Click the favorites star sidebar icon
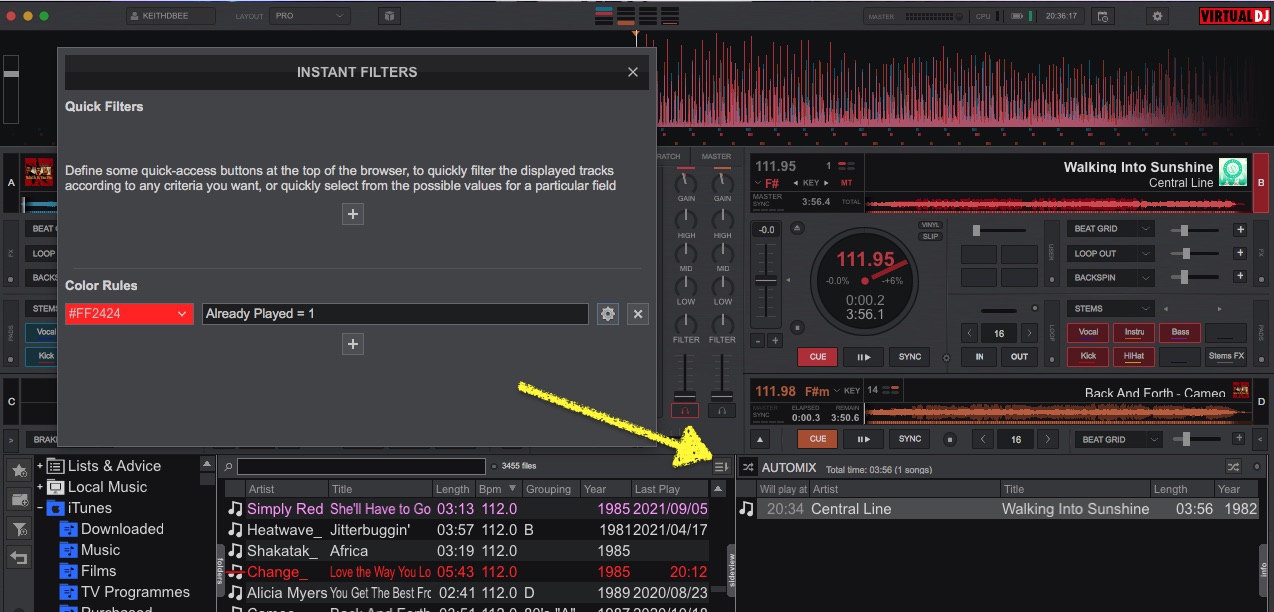The width and height of the screenshot is (1274, 612). tap(19, 471)
